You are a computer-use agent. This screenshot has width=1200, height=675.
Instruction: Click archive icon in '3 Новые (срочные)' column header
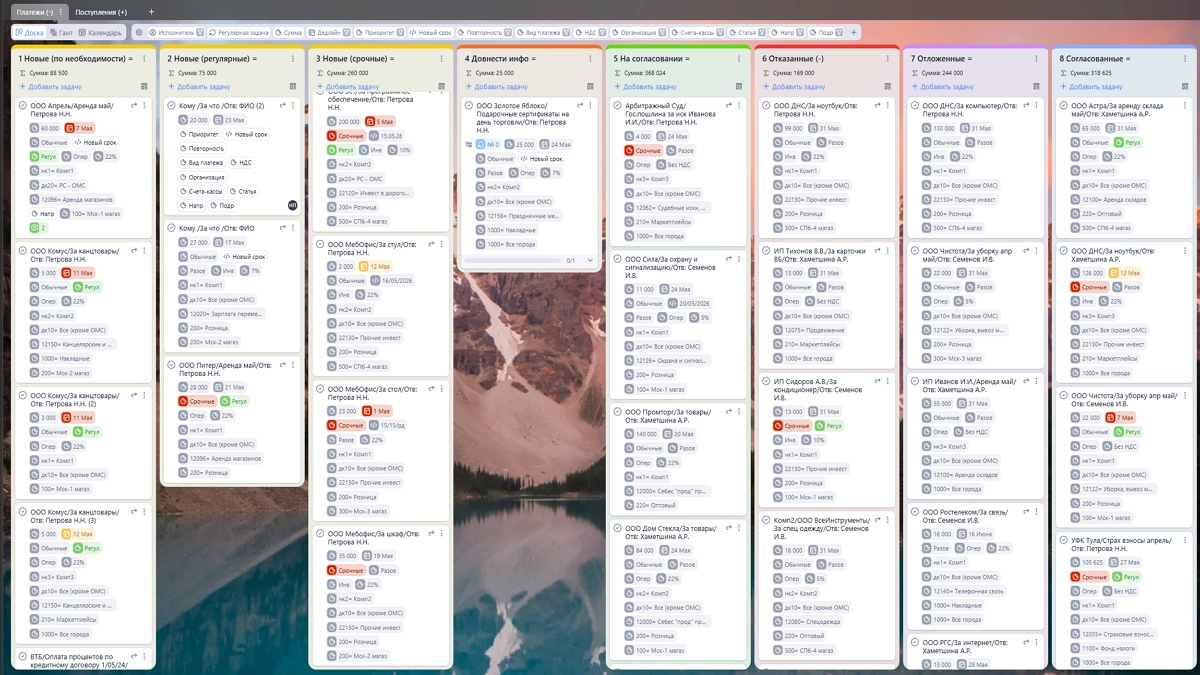(x=442, y=87)
